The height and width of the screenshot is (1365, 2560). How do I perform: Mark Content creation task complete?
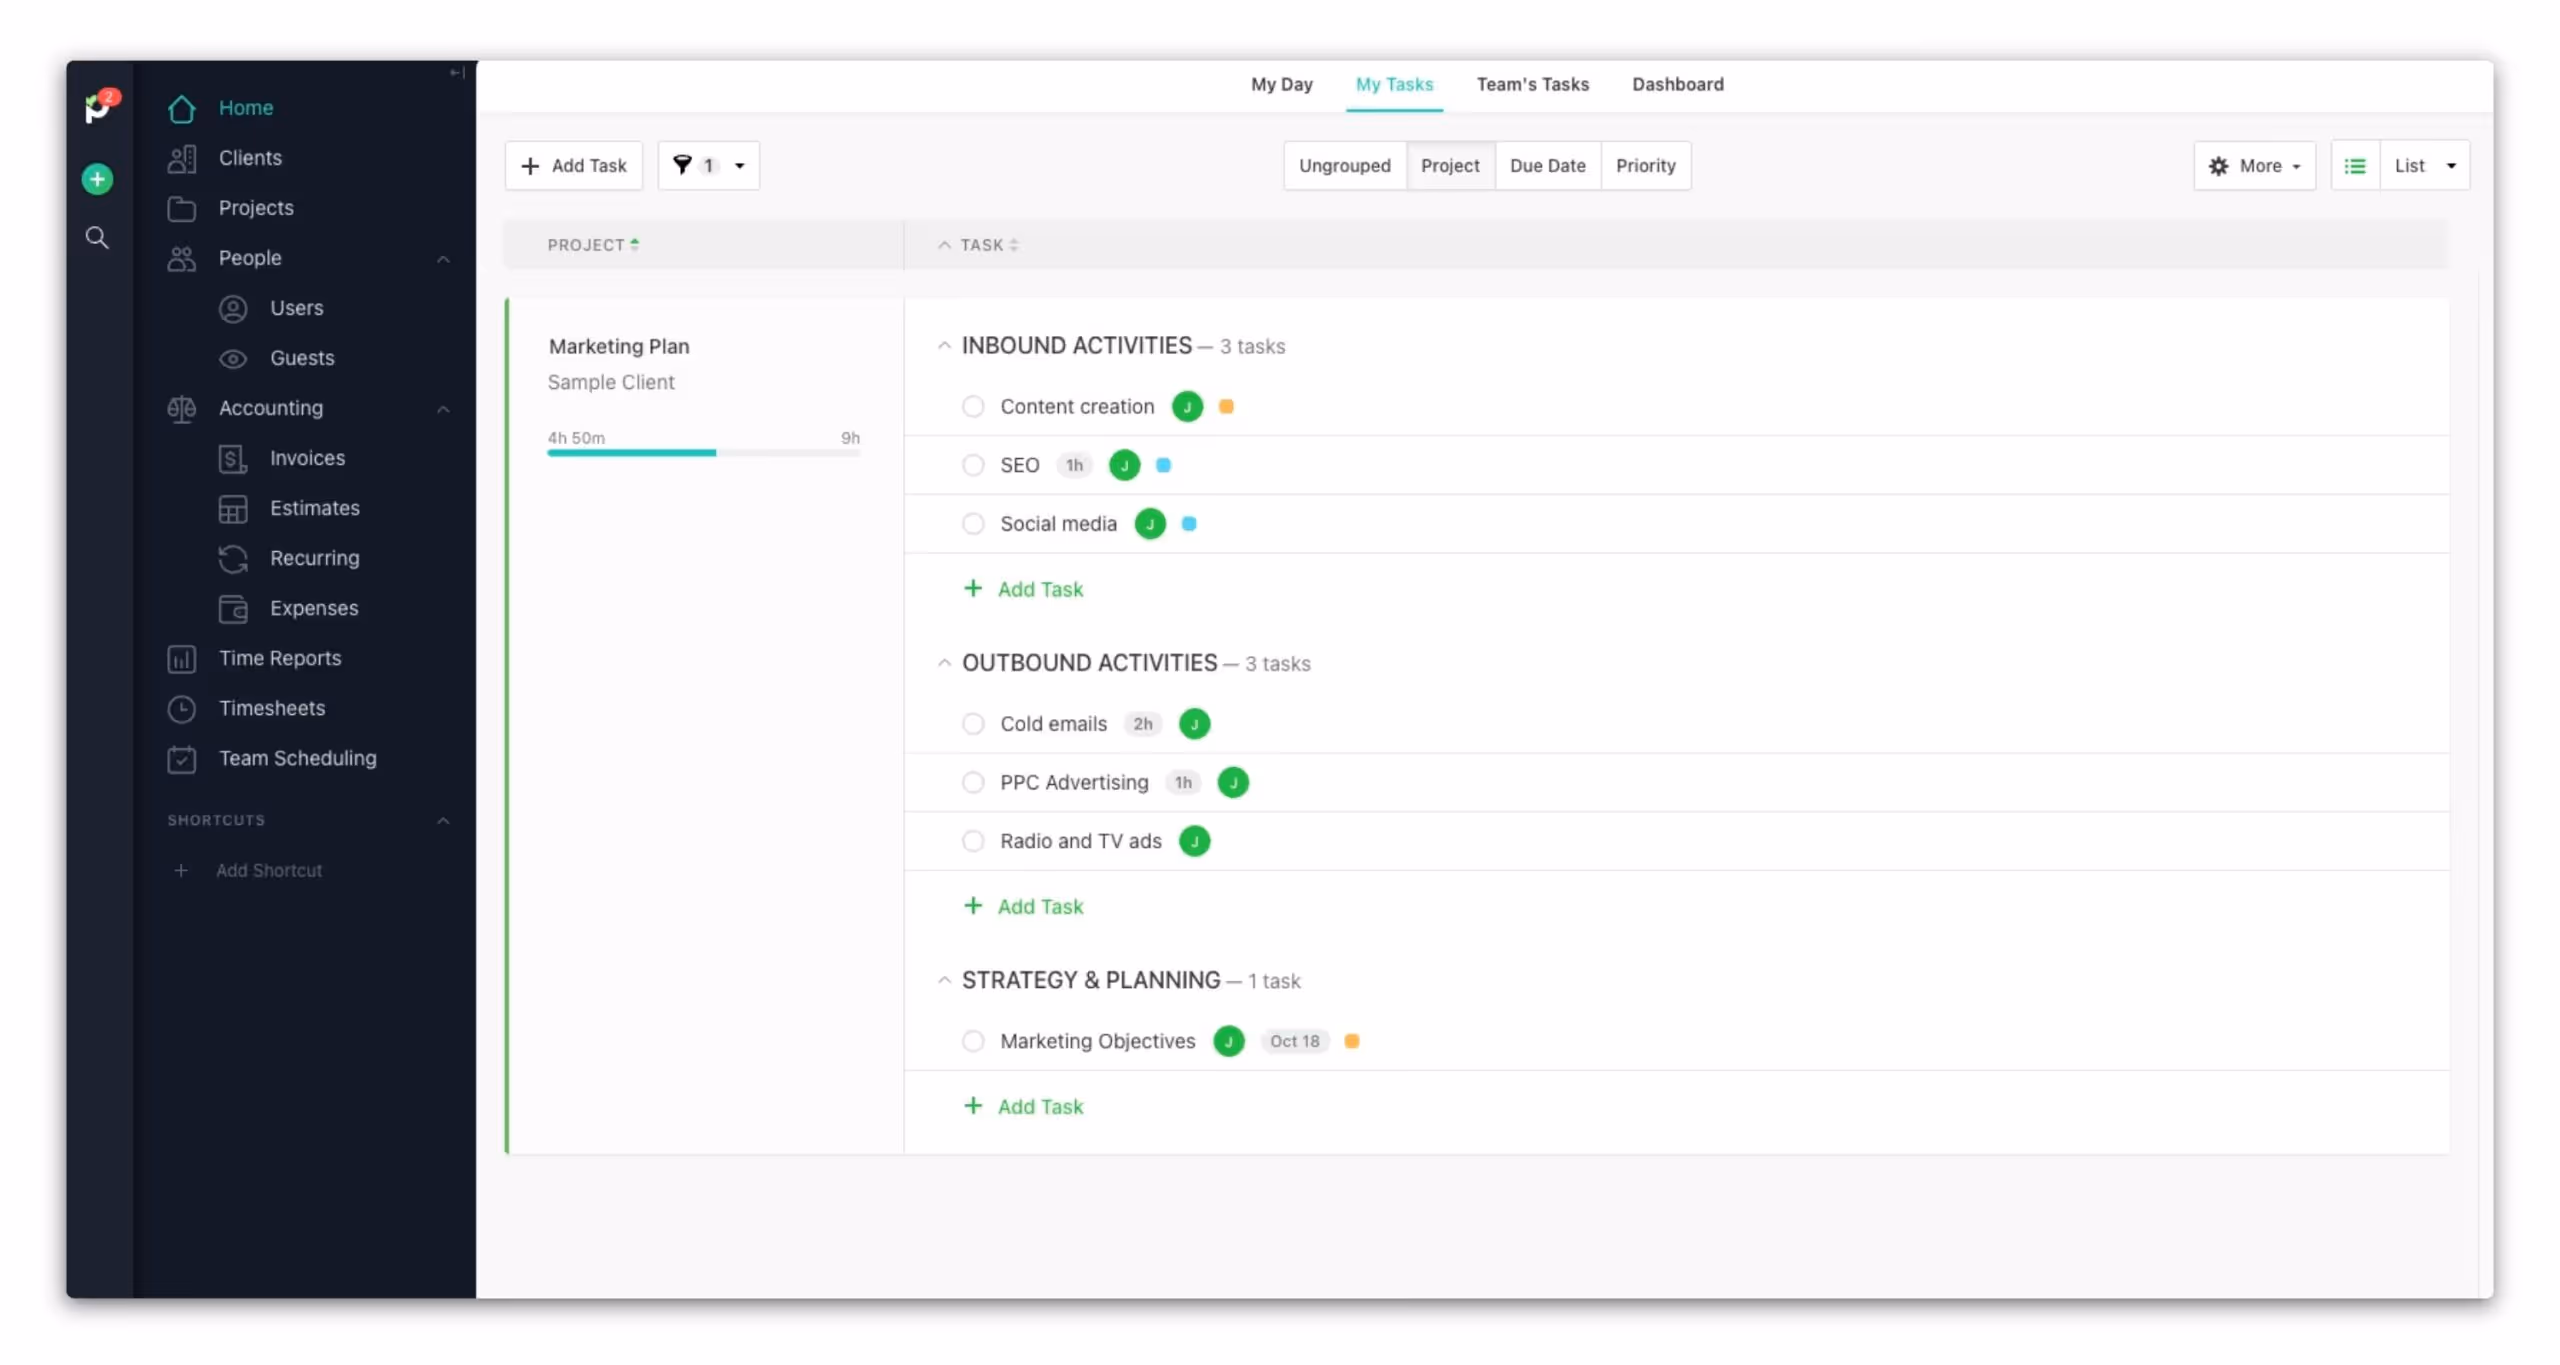tap(972, 407)
